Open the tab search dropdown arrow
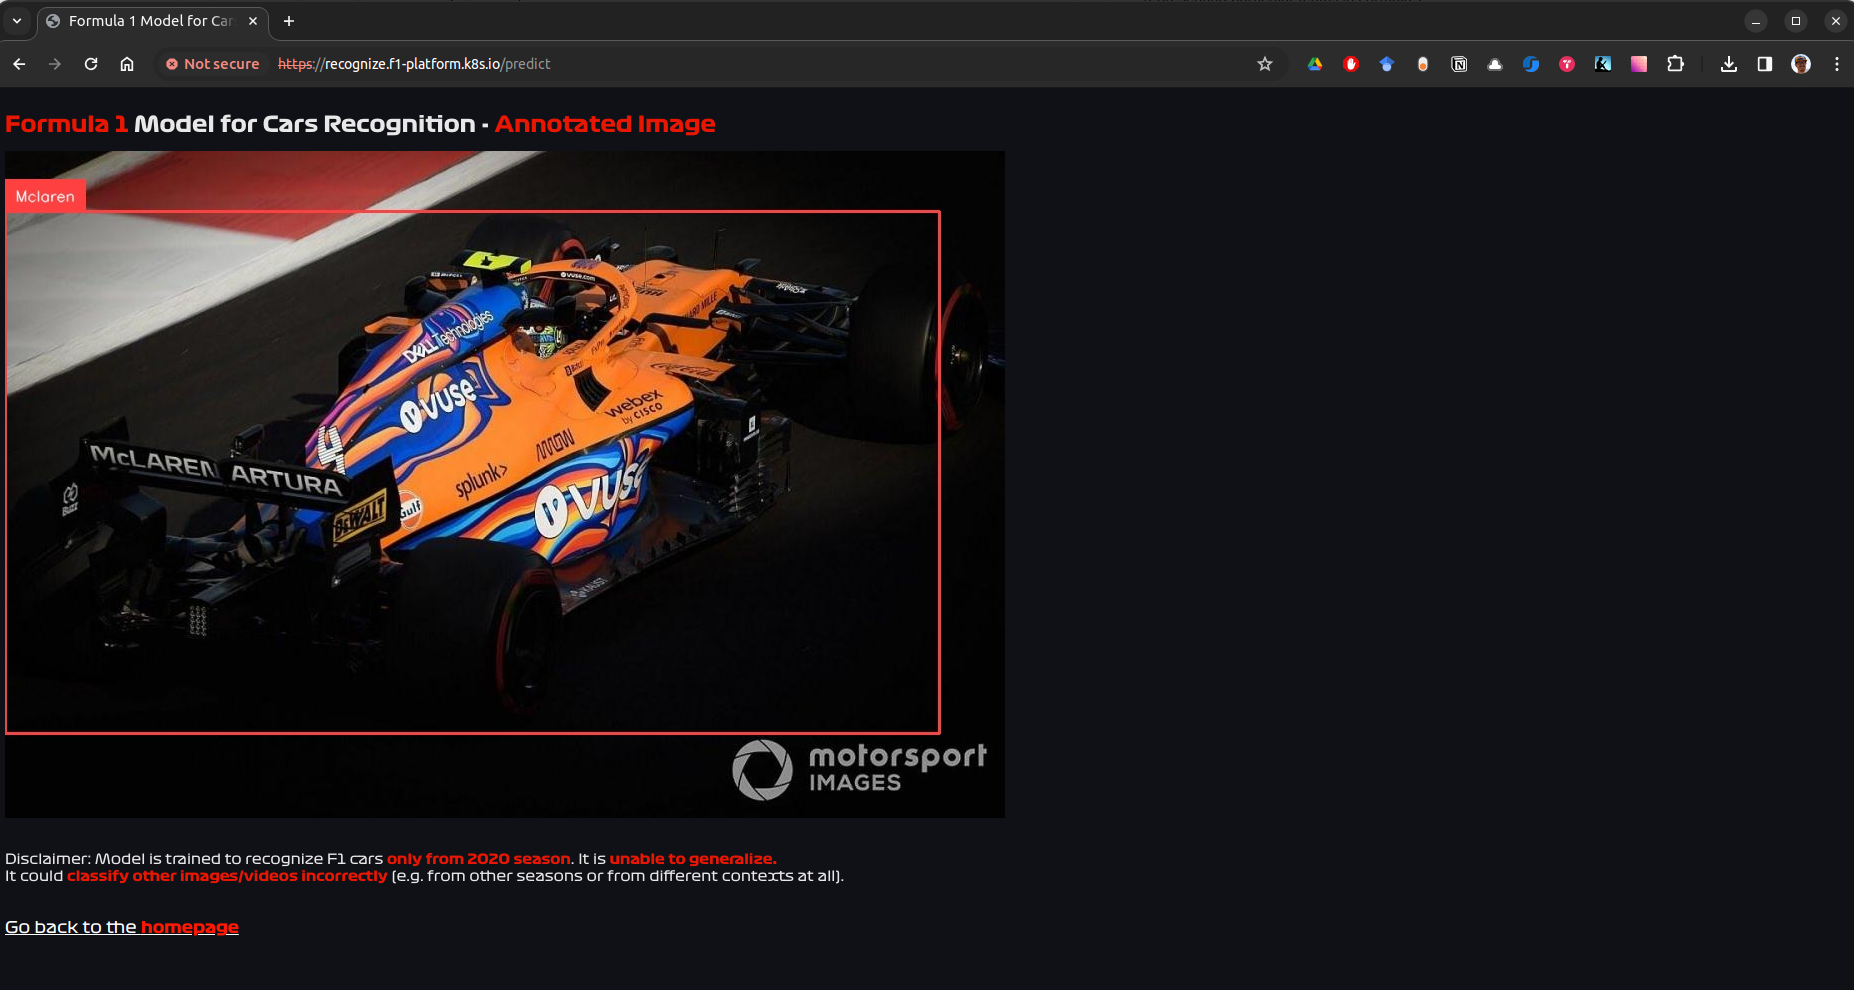 (17, 20)
